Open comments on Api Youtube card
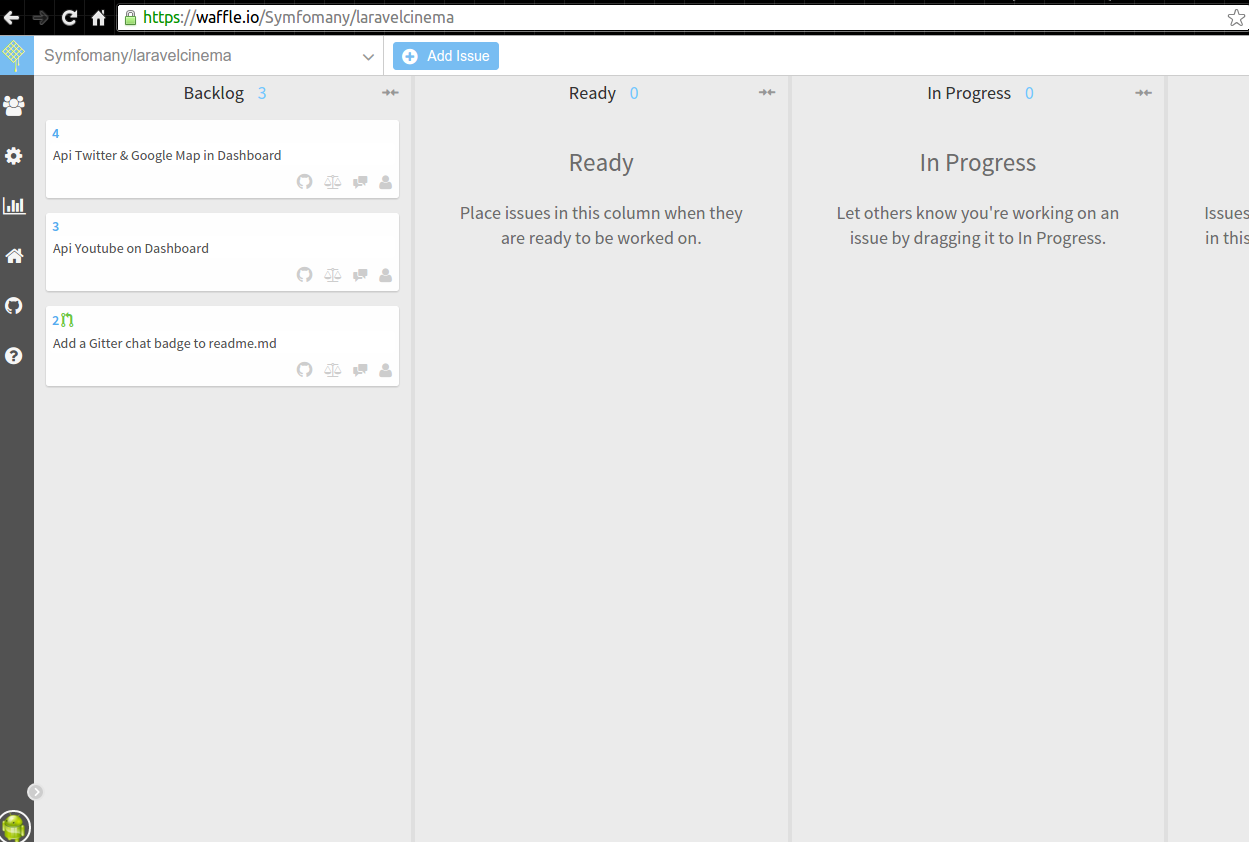Viewport: 1249px width, 842px height. [x=360, y=275]
